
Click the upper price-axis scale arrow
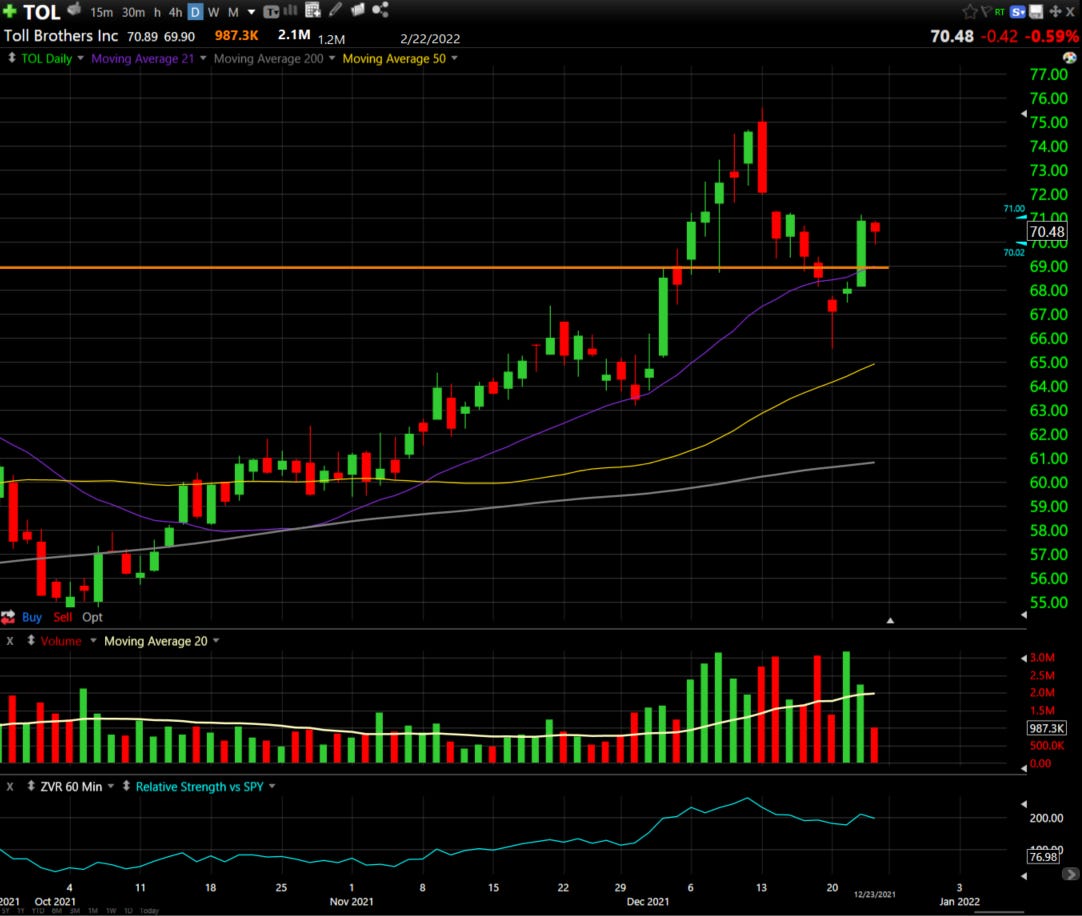pos(1023,114)
